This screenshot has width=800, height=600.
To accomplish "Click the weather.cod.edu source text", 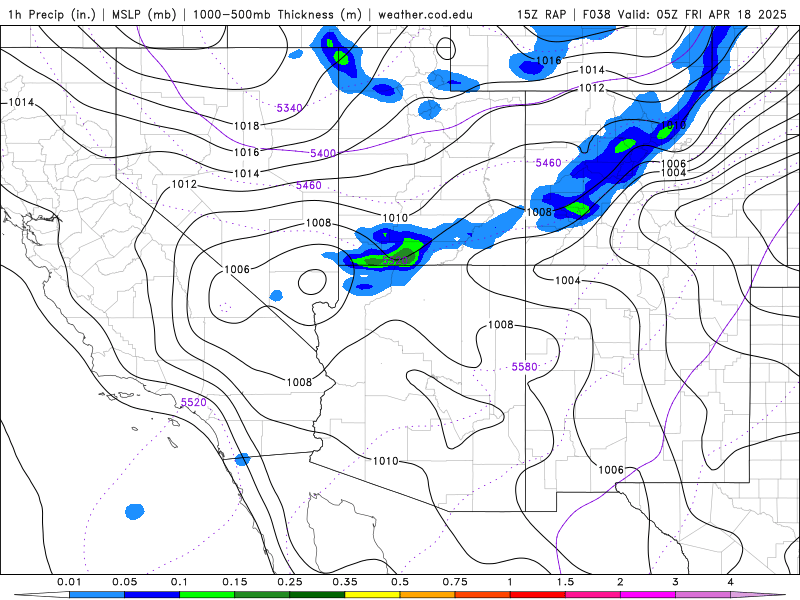I will click(x=425, y=14).
